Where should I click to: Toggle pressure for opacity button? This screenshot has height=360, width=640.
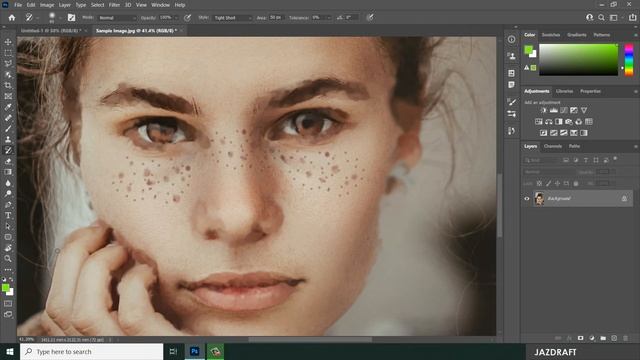coord(187,18)
